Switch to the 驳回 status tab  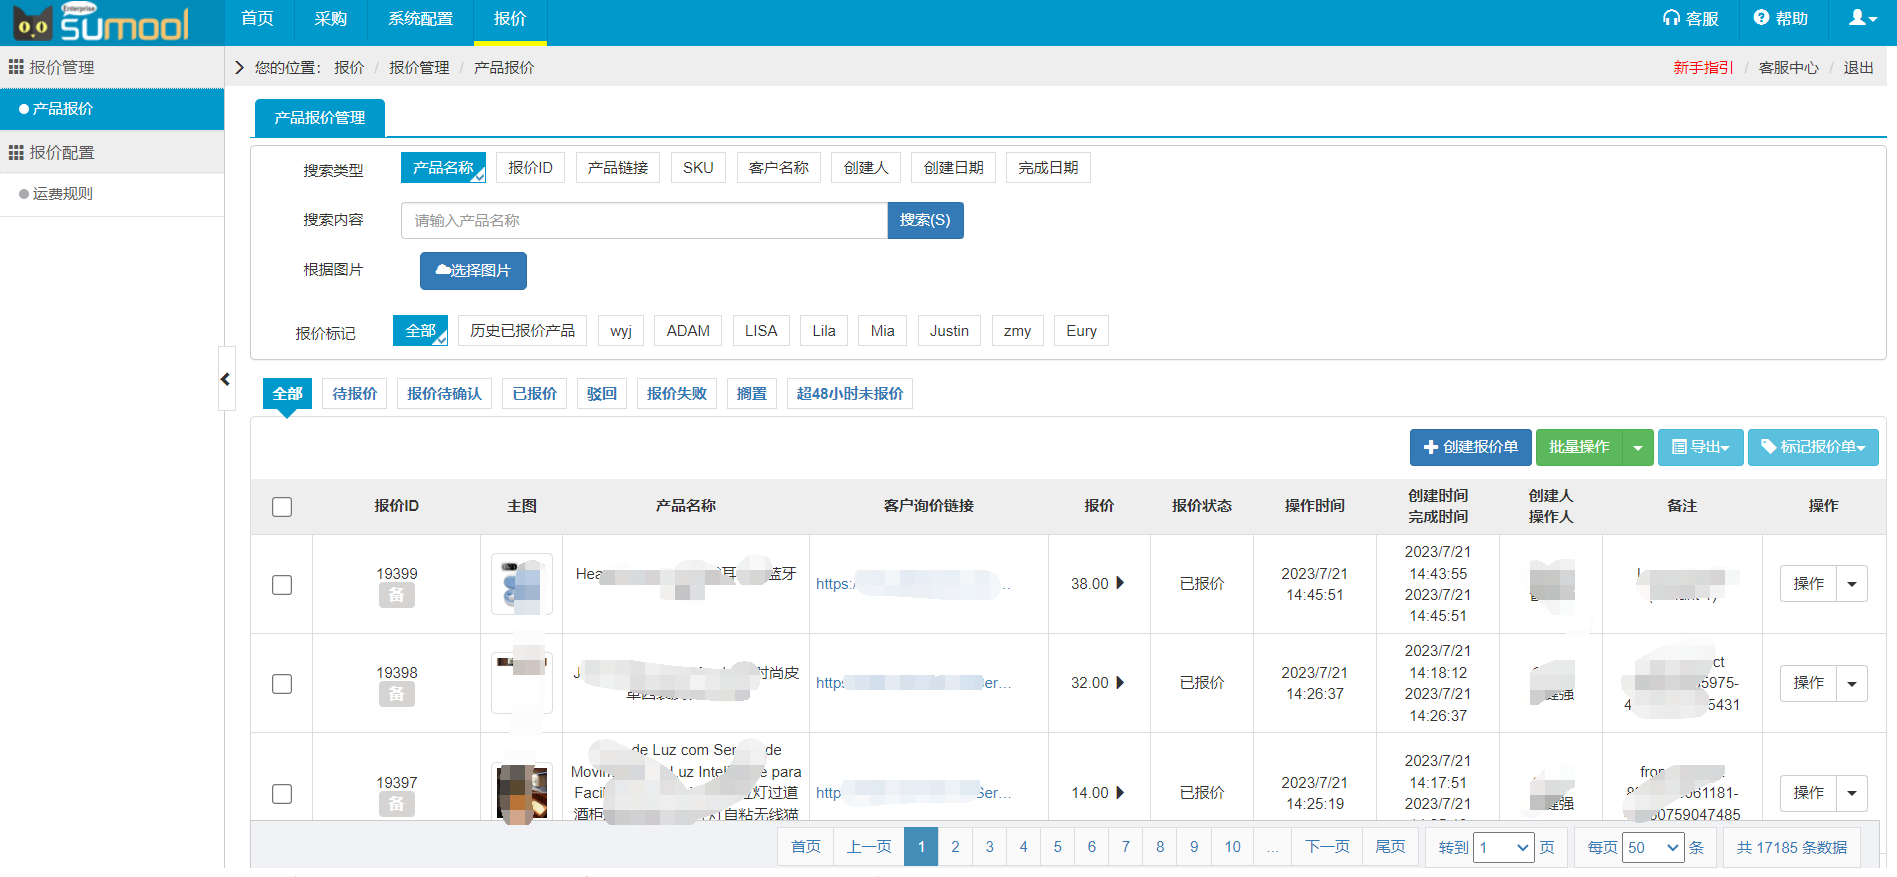(602, 393)
